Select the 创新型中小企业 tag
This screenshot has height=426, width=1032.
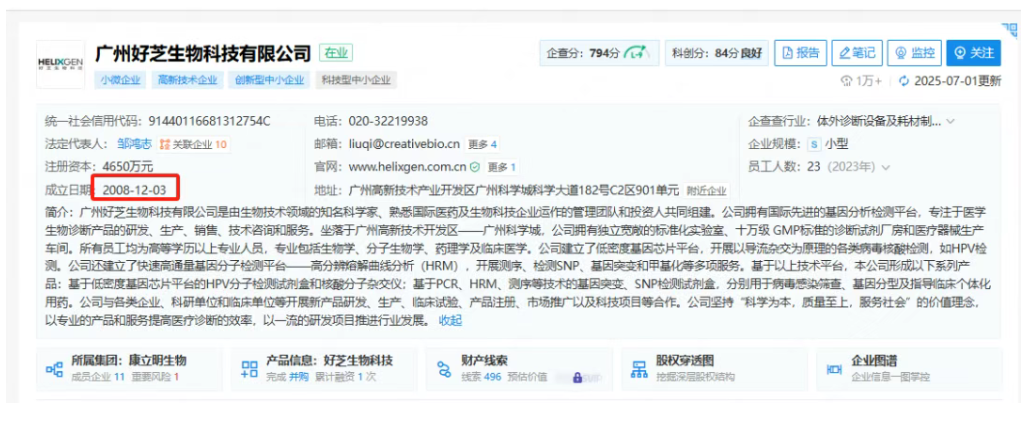pyautogui.click(x=270, y=80)
